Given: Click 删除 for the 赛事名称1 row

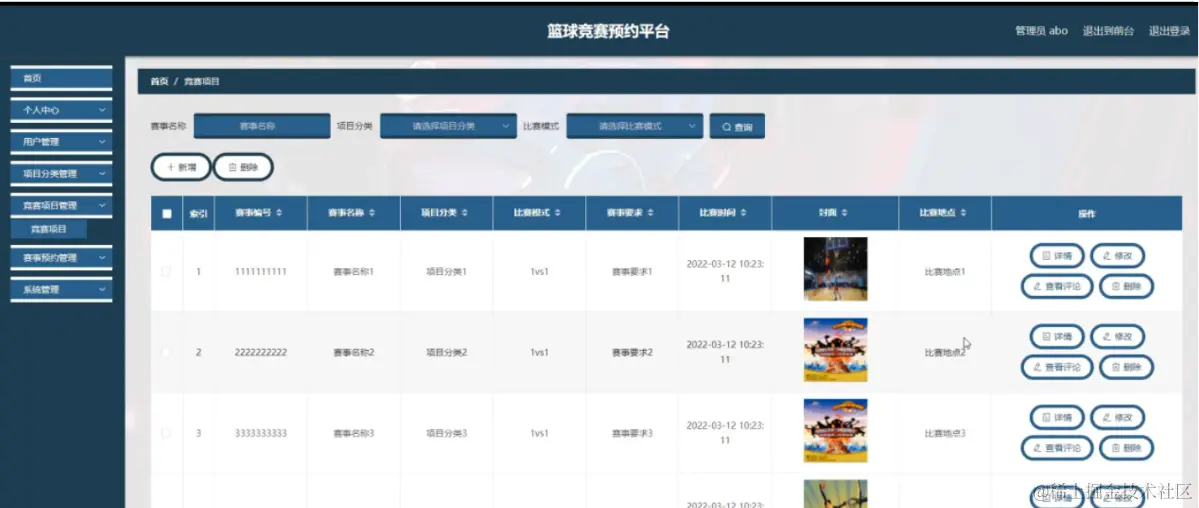Looking at the screenshot, I should 1126,286.
